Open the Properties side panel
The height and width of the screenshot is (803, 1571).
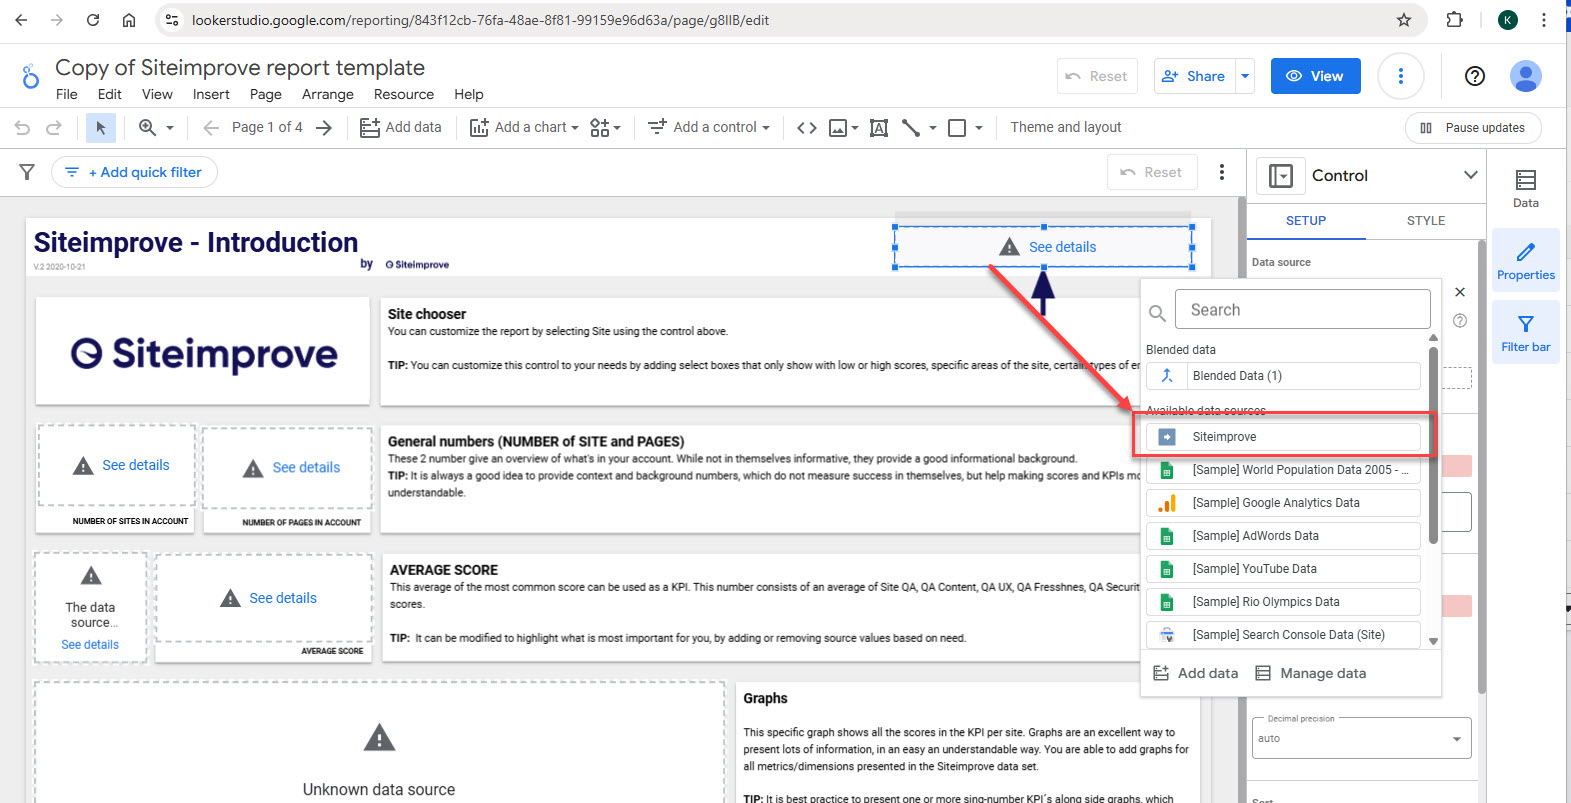point(1526,260)
